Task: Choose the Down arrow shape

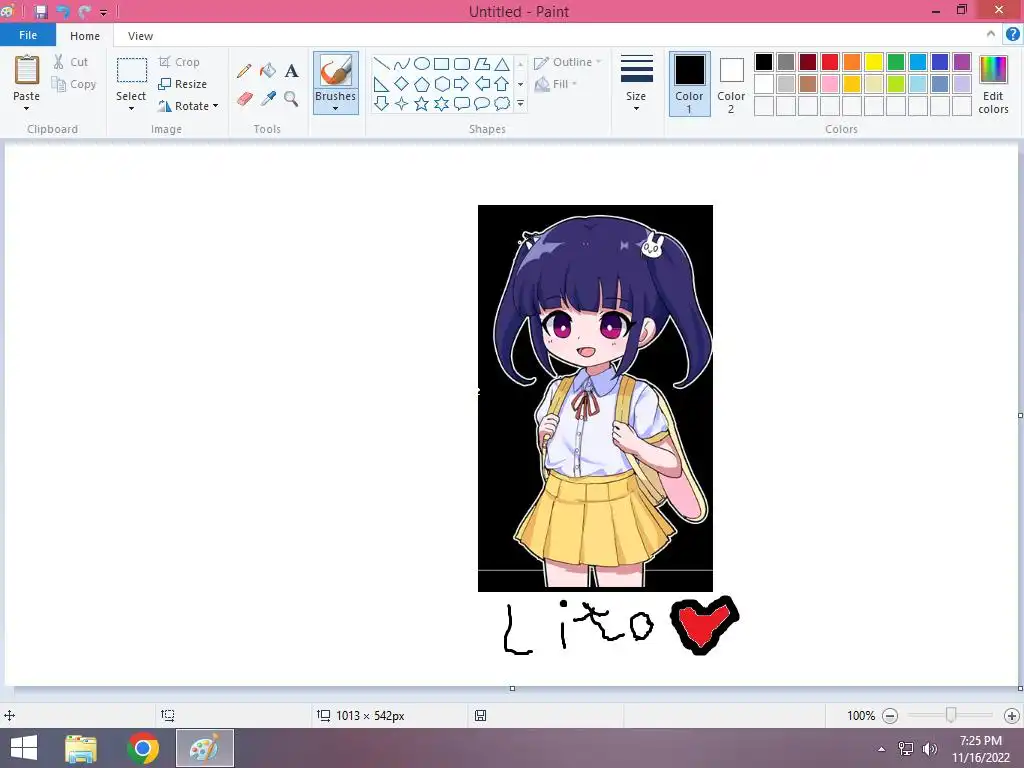Action: tap(381, 103)
